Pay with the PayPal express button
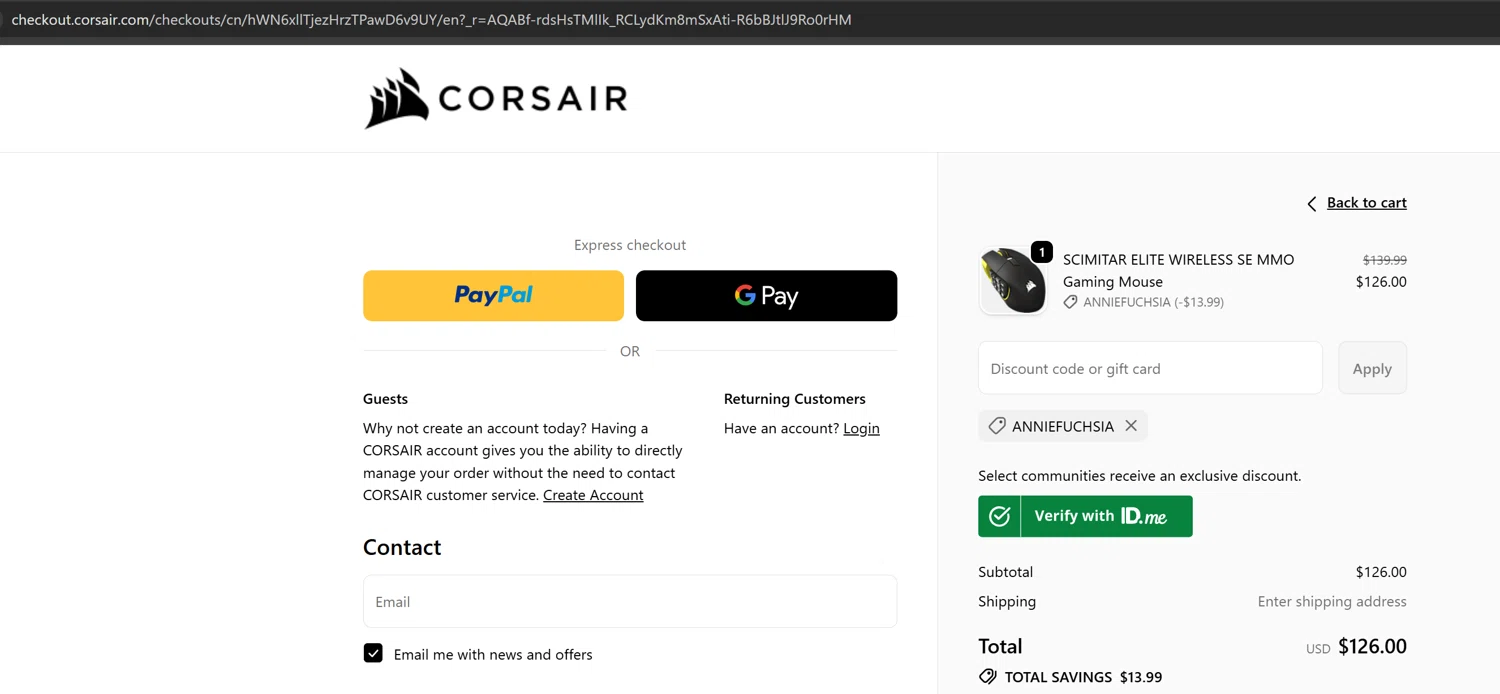This screenshot has height=694, width=1500. [493, 295]
